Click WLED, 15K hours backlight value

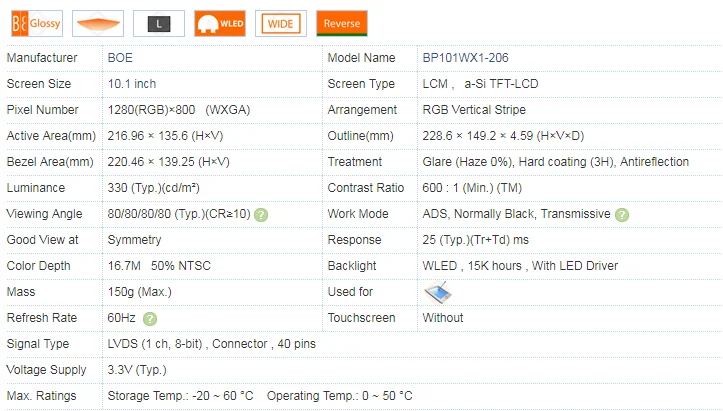(x=520, y=266)
